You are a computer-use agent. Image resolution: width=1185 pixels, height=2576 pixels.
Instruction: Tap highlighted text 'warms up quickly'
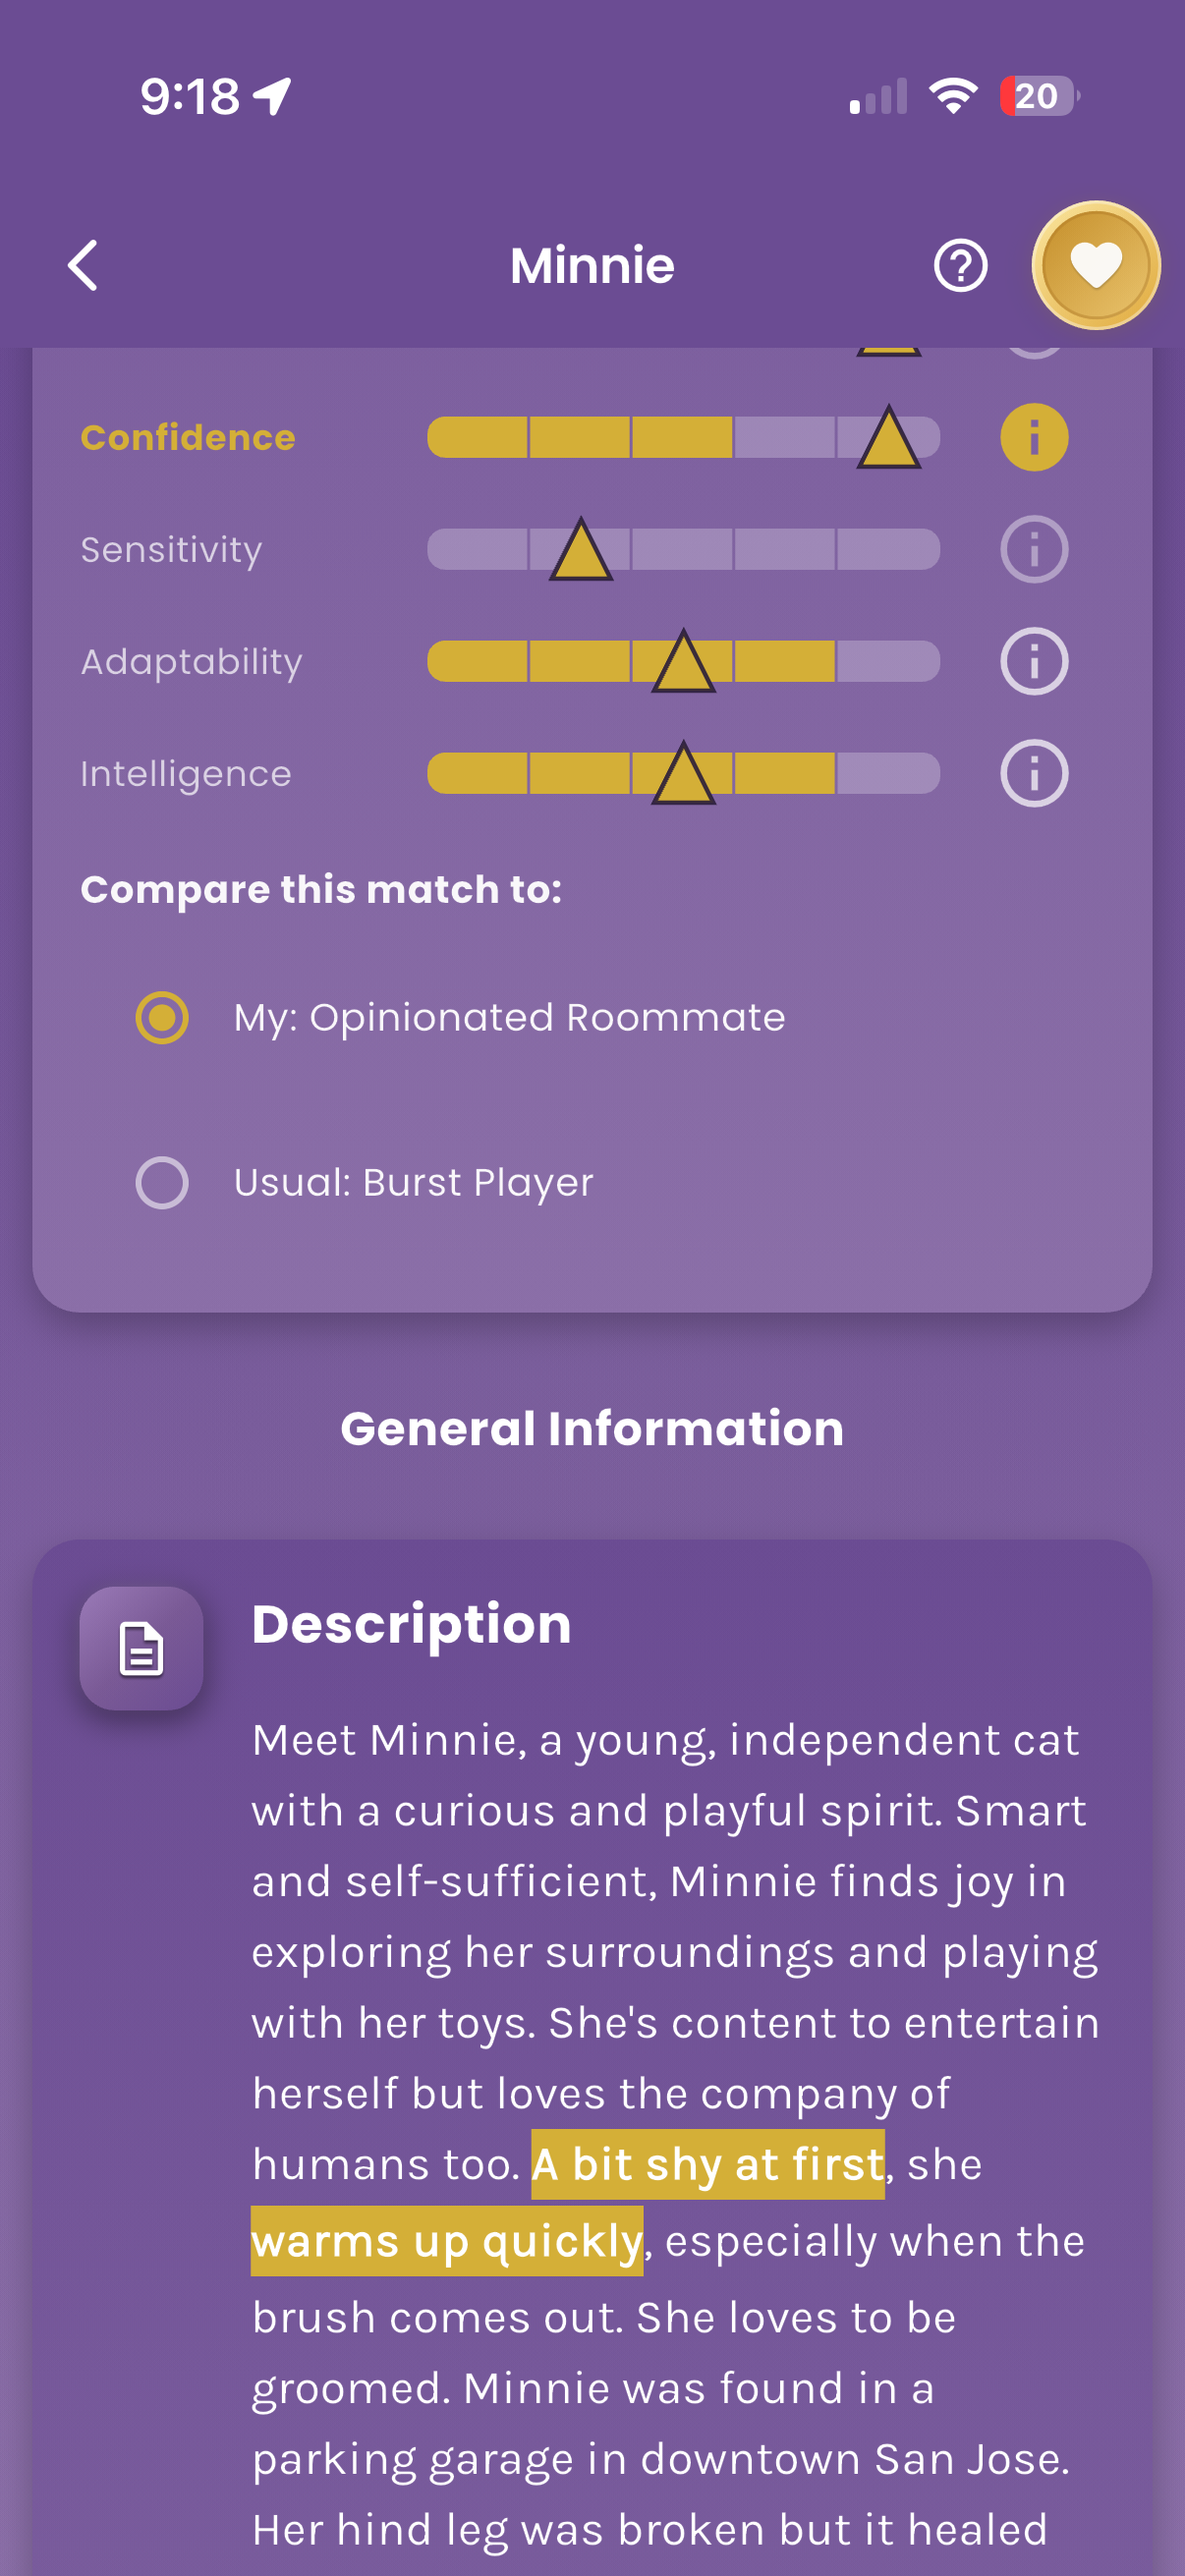pyautogui.click(x=447, y=2241)
